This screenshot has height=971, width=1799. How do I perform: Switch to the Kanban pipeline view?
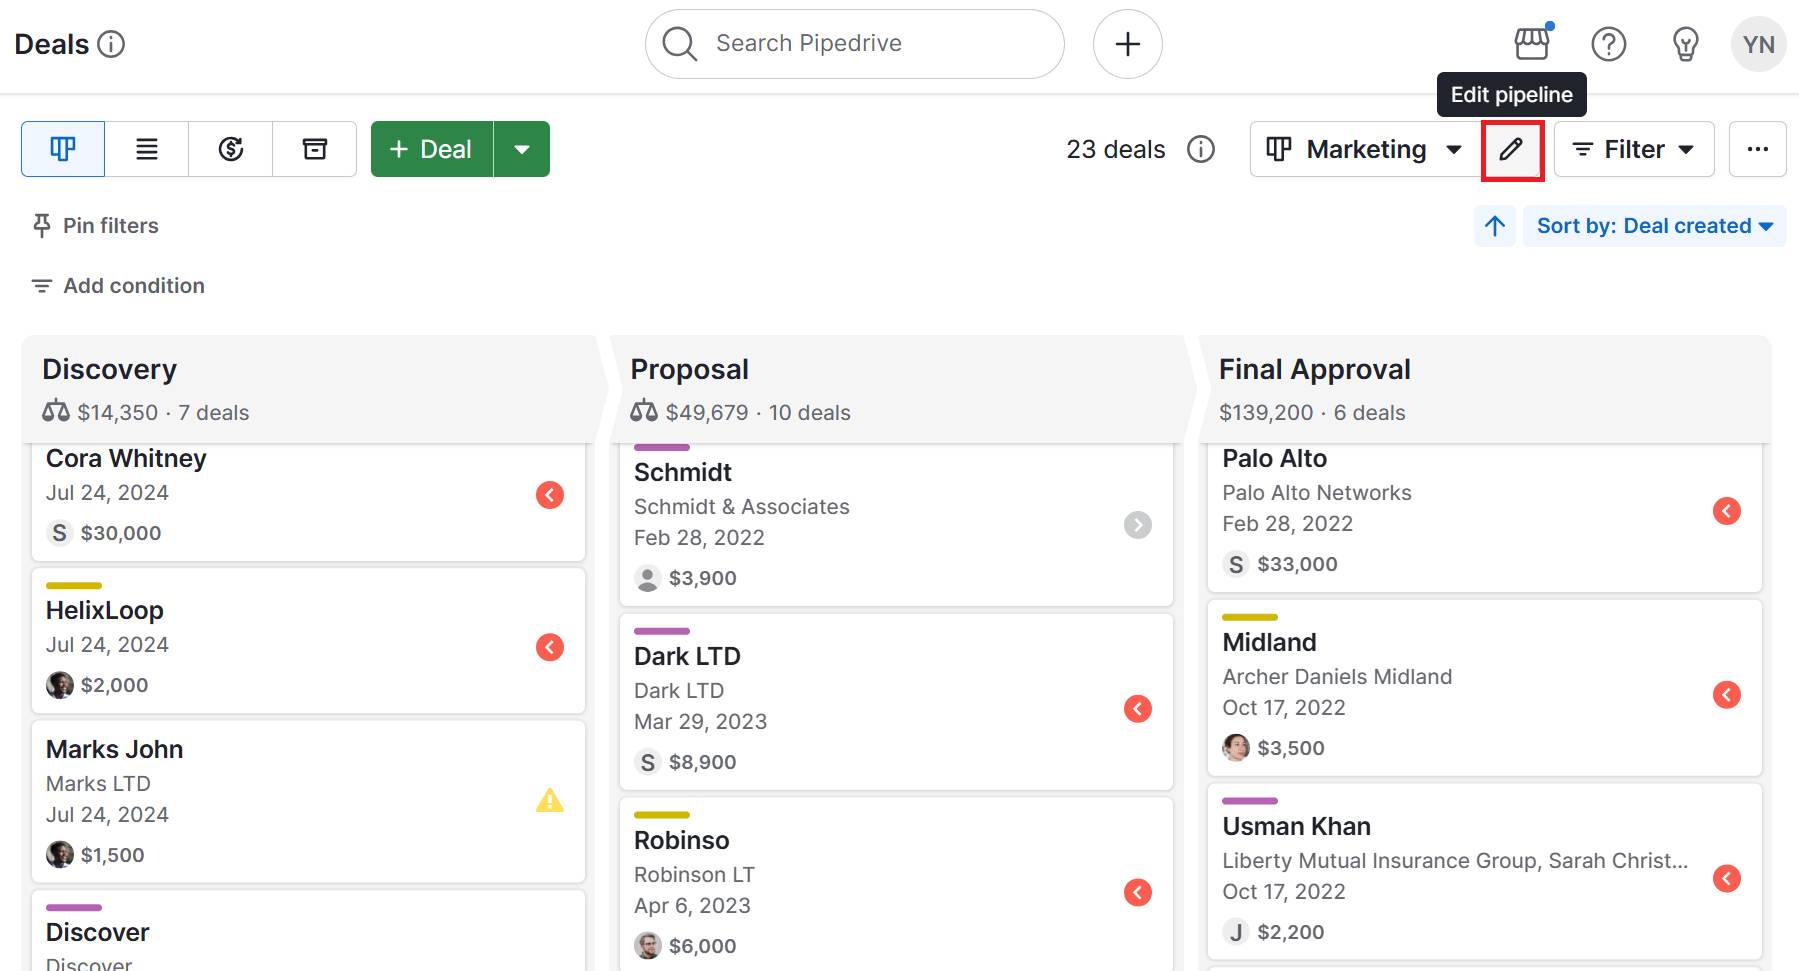(x=62, y=148)
